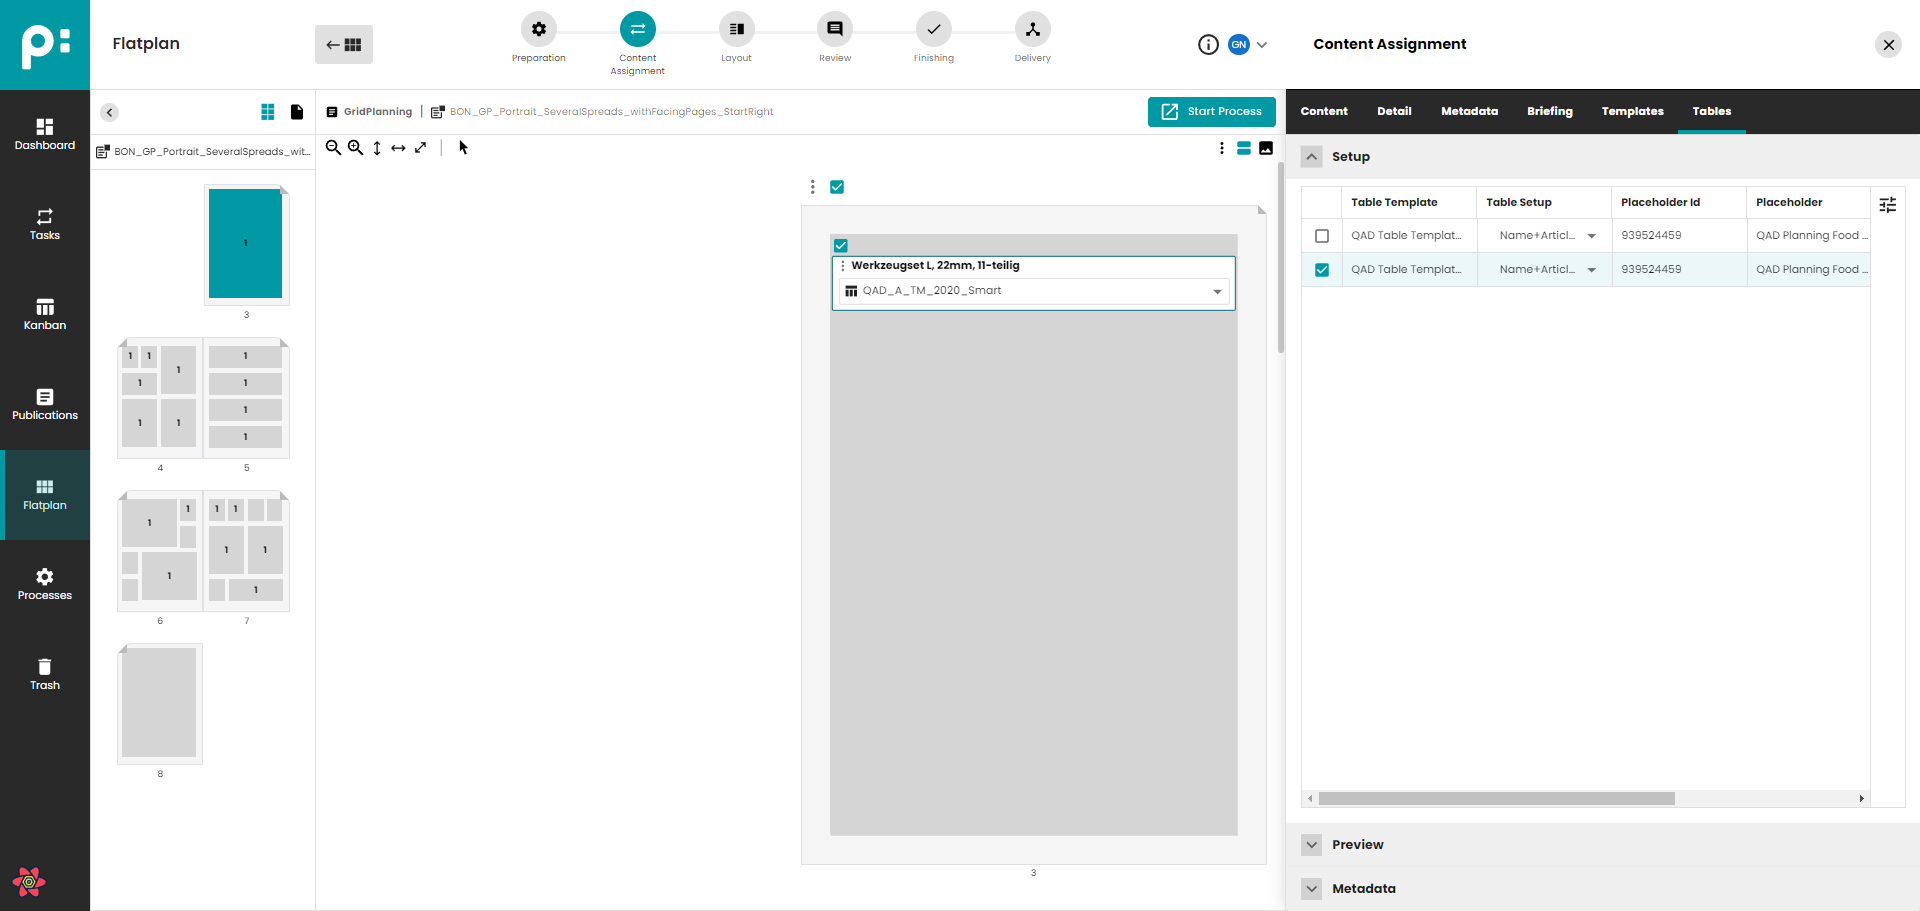Click the zoom in magnifier icon
Image resolution: width=1920 pixels, height=911 pixels.
(x=355, y=148)
